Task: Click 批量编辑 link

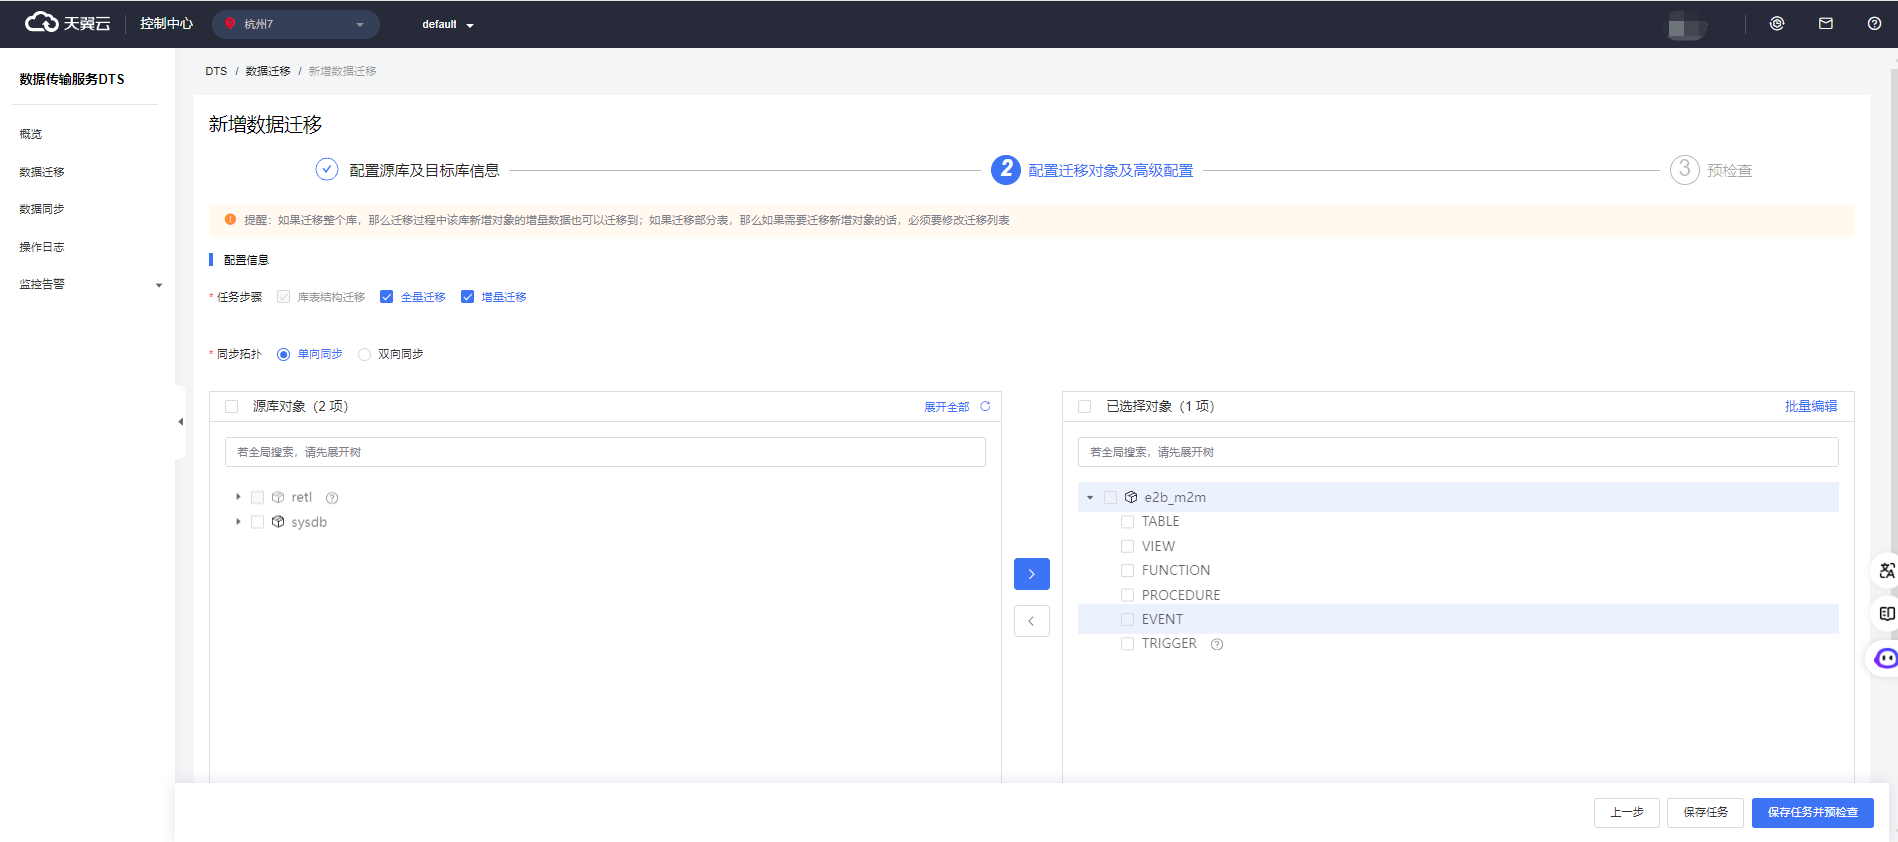Action: (x=1811, y=406)
